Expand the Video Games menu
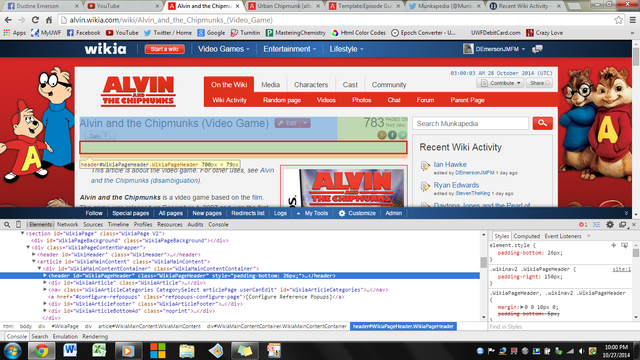The width and height of the screenshot is (640, 360). pyautogui.click(x=223, y=49)
